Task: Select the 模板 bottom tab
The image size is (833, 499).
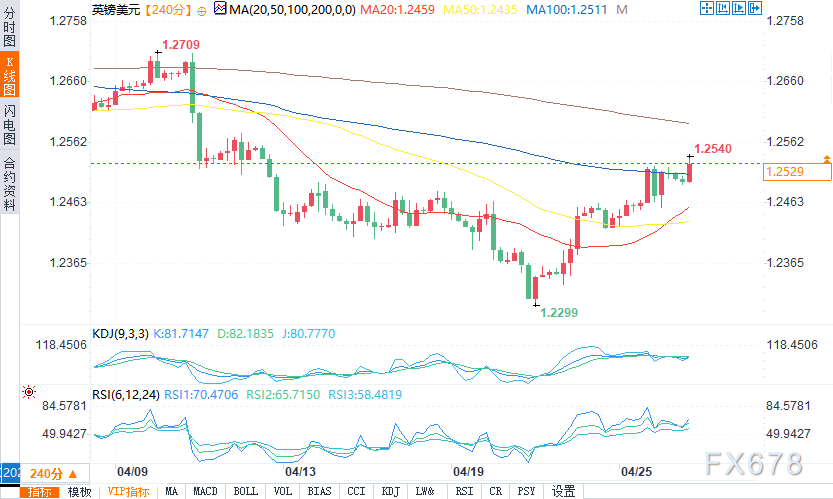Action: [x=80, y=492]
